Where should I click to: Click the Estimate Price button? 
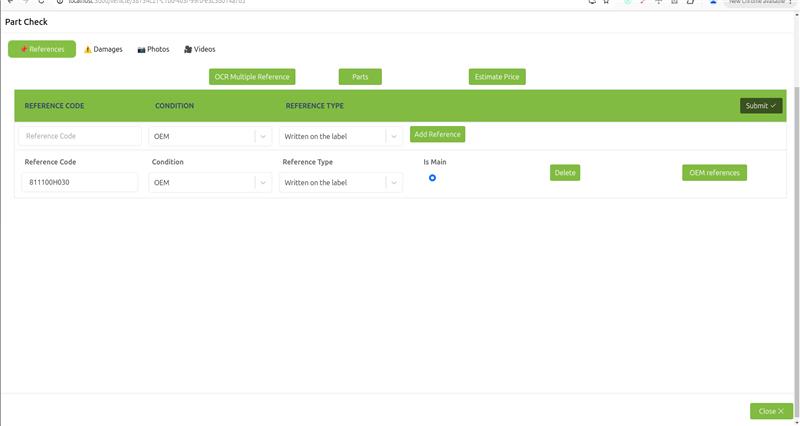pyautogui.click(x=497, y=77)
